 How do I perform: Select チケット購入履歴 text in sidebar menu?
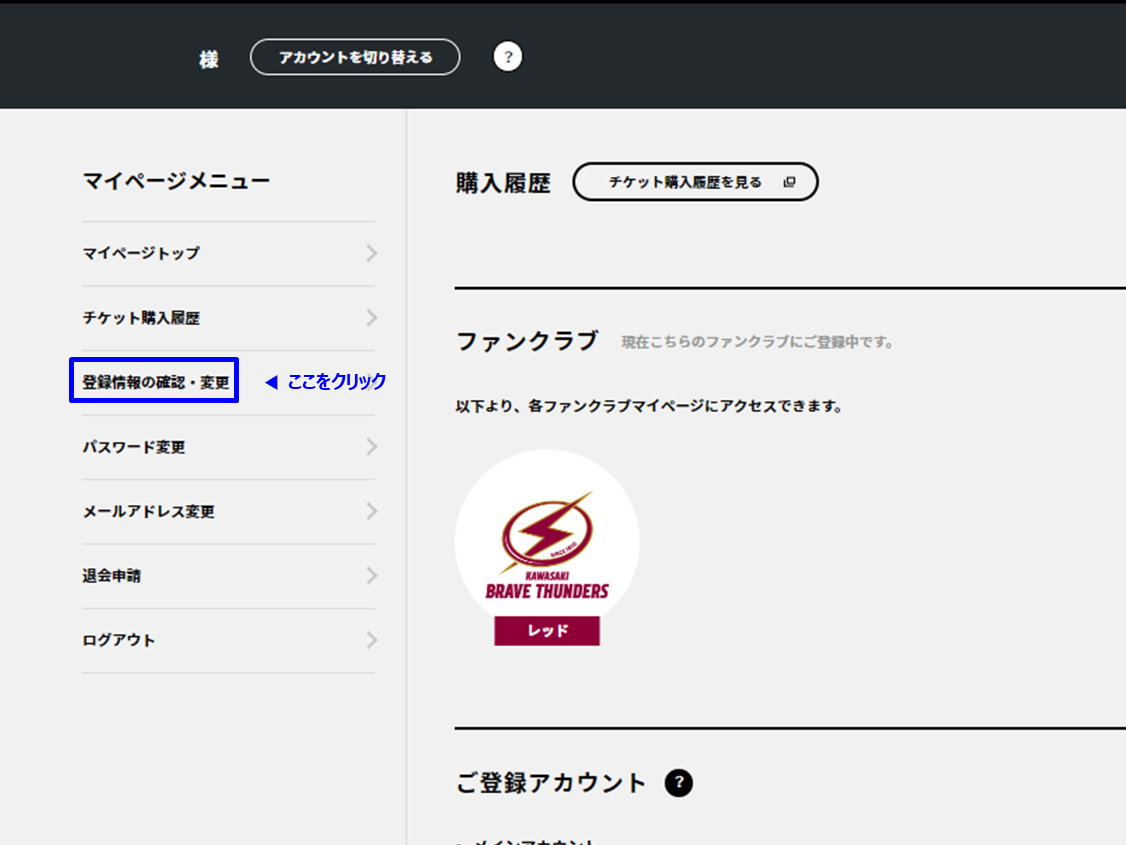click(141, 318)
